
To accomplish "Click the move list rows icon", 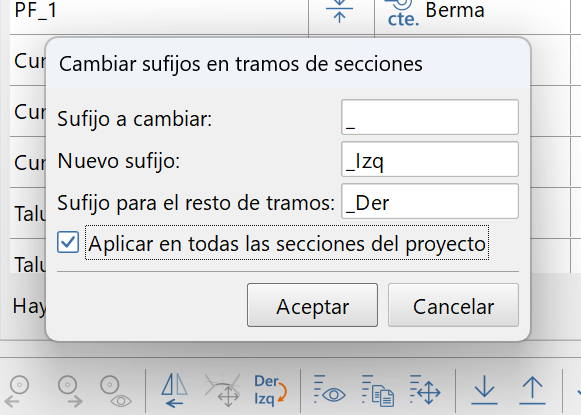I will 425,390.
